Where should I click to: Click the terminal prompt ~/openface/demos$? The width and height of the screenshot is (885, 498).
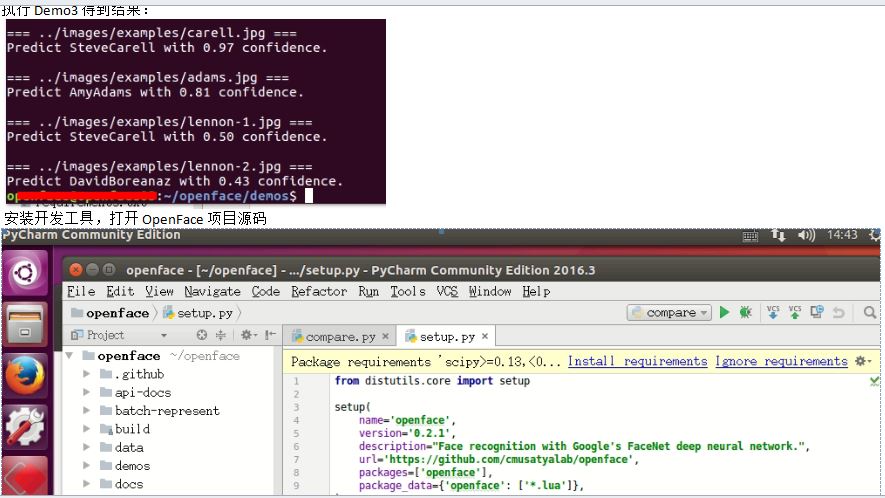[230, 196]
